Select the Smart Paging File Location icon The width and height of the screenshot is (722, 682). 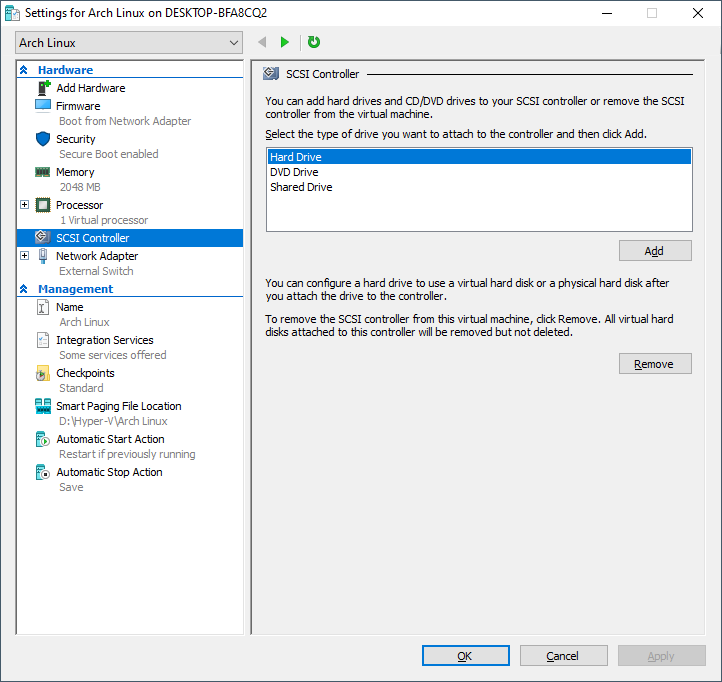click(43, 406)
